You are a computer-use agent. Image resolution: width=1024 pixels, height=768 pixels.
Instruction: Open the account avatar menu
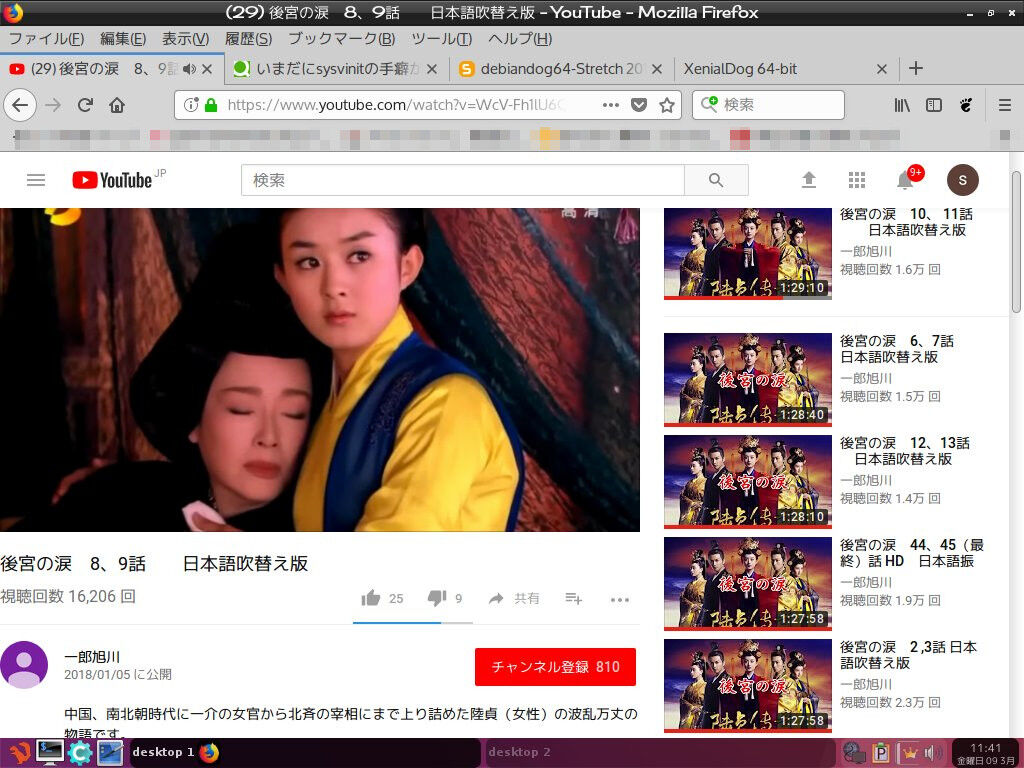pyautogui.click(x=963, y=180)
